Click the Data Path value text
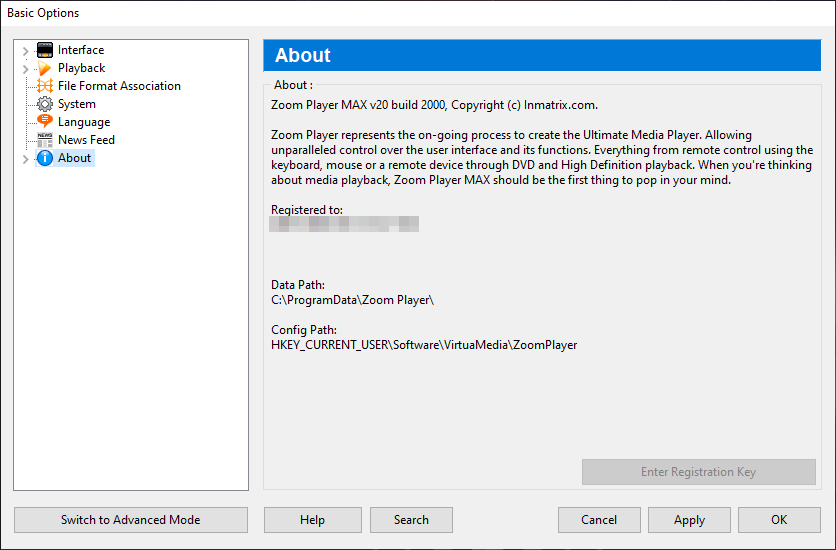Viewport: 836px width, 550px height. 352,300
